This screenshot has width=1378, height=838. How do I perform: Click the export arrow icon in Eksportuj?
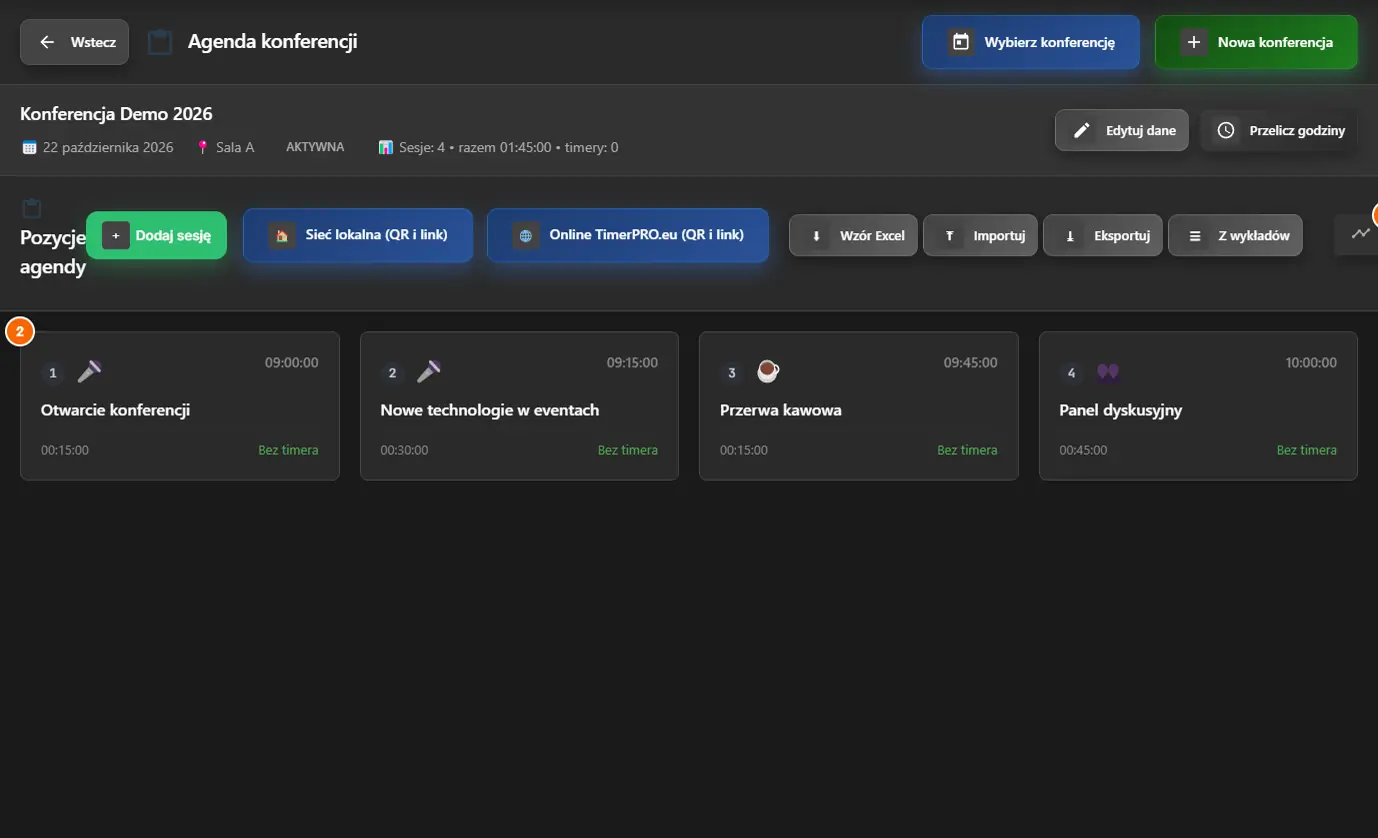tap(1070, 236)
